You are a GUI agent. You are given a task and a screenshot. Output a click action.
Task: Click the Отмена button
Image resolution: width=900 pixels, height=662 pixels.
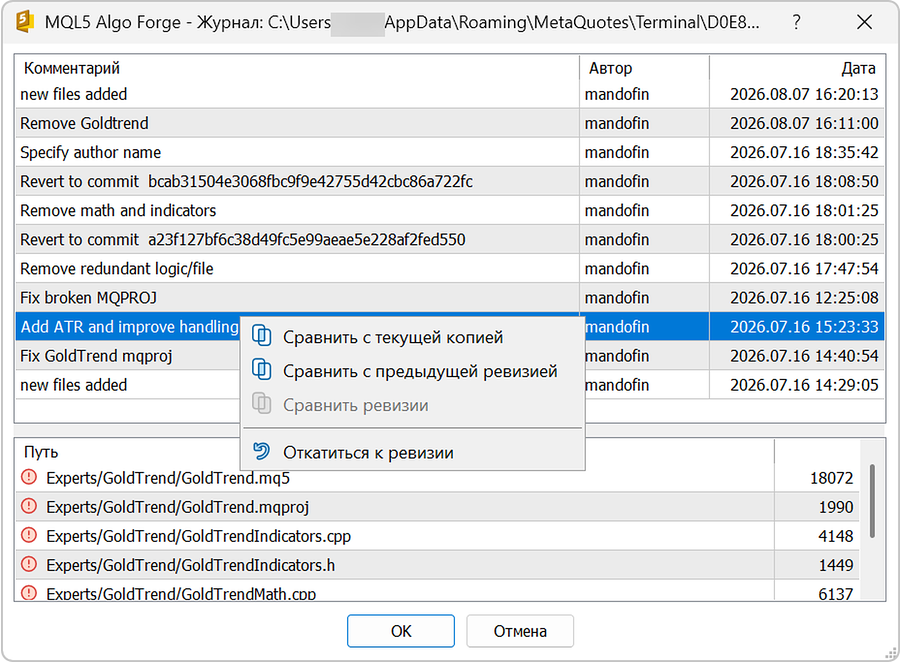click(520, 631)
